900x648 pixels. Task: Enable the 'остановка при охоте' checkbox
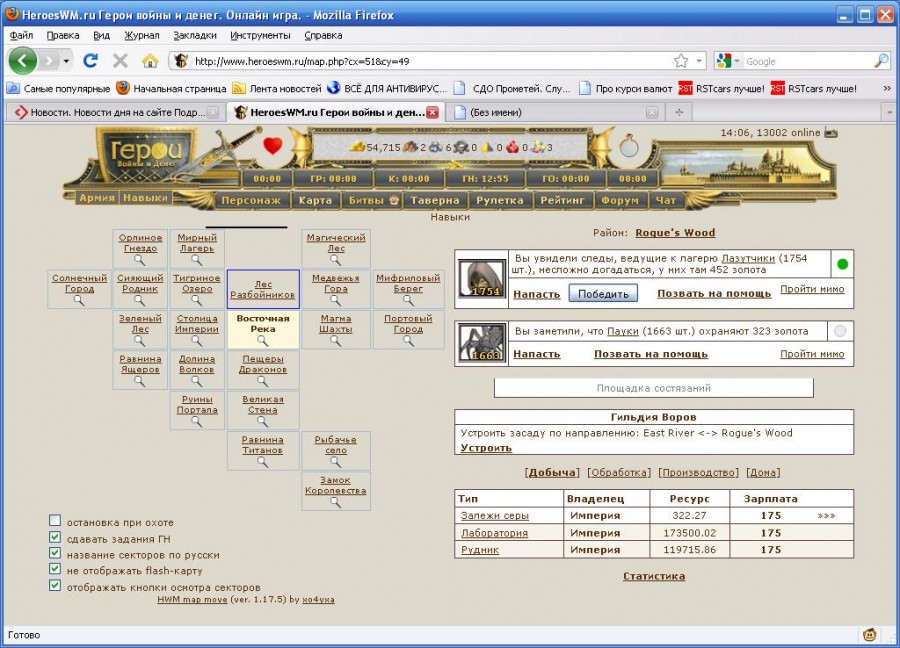pos(55,522)
